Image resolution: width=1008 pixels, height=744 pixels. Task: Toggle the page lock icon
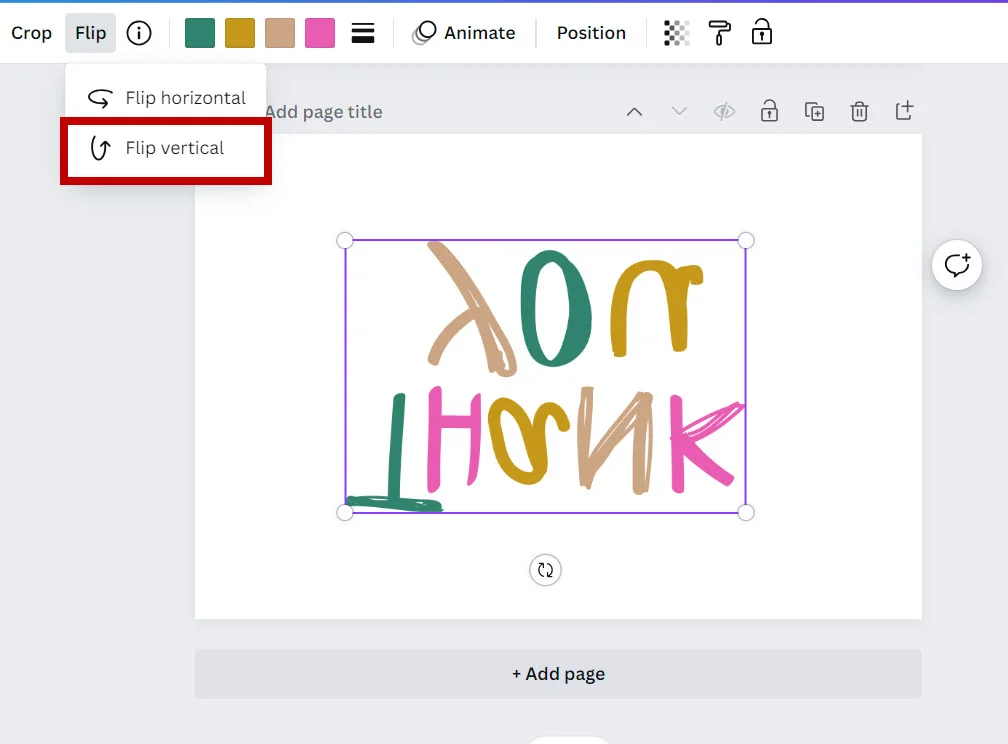tap(769, 111)
